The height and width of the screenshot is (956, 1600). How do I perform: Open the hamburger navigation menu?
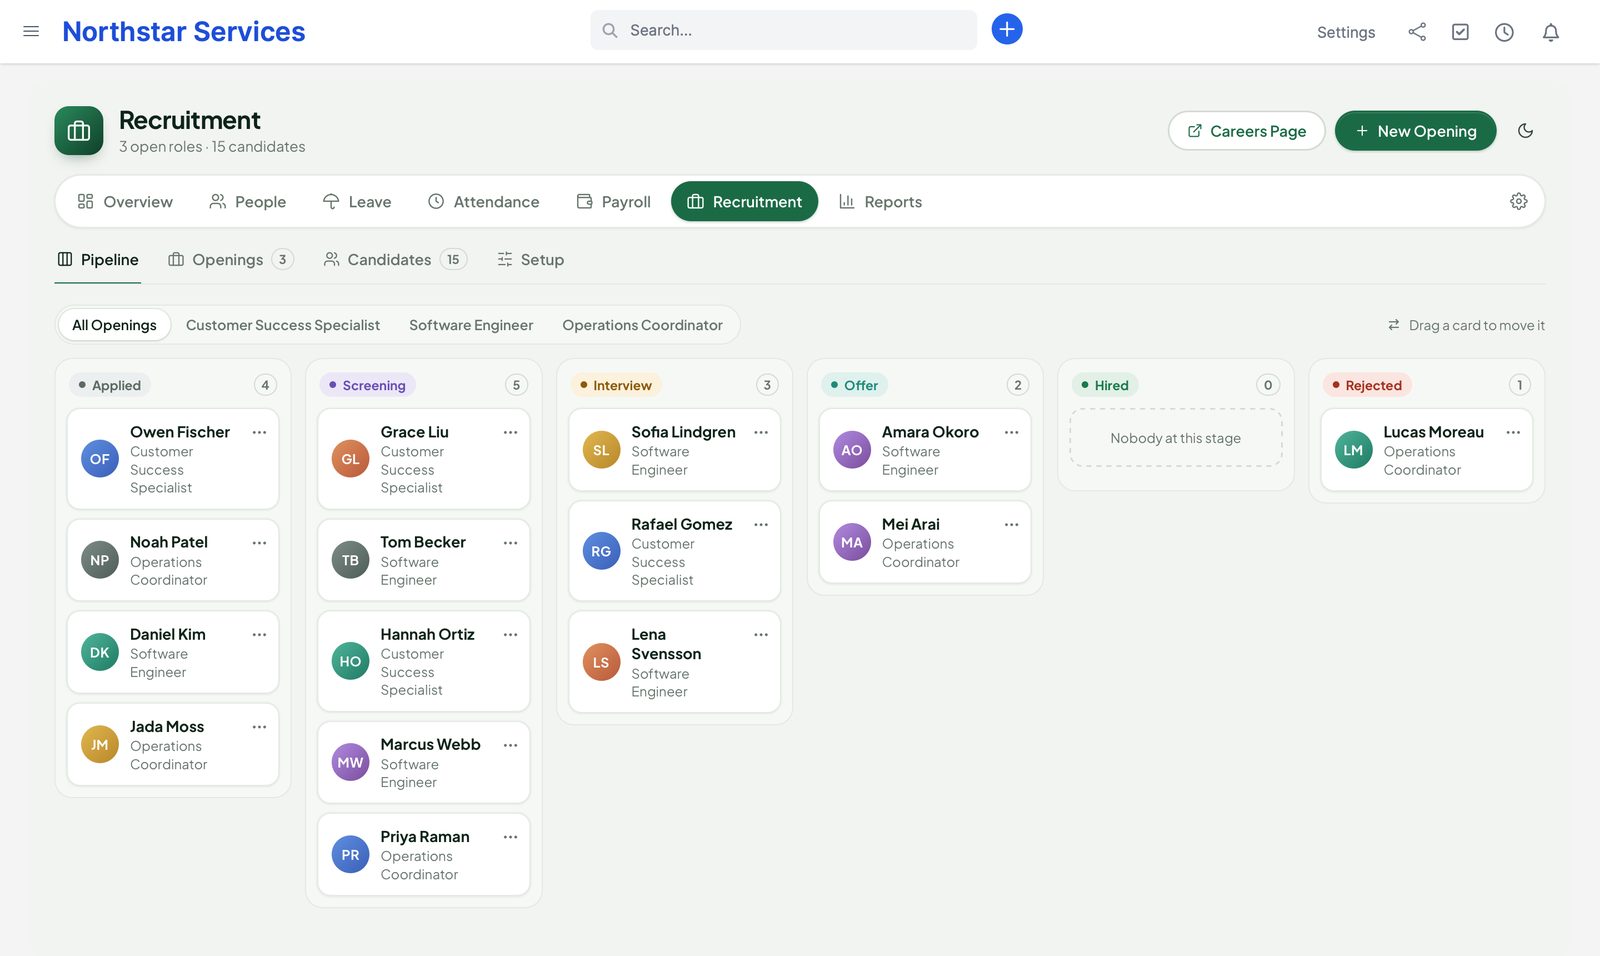[31, 31]
